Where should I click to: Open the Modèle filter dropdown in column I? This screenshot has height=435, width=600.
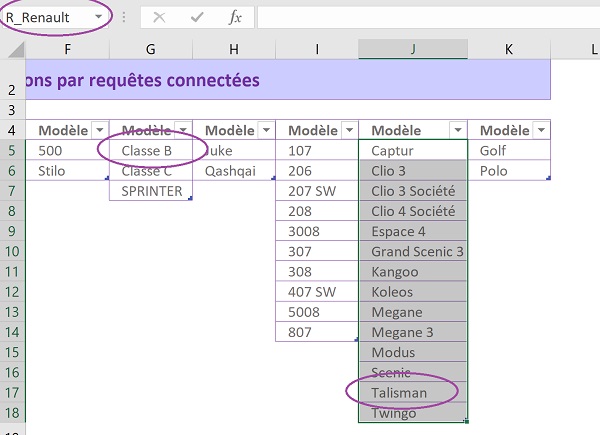pos(349,130)
